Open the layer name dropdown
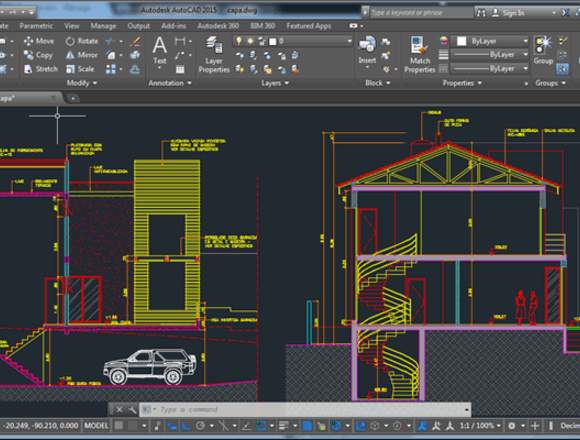580x440 pixels. [349, 41]
